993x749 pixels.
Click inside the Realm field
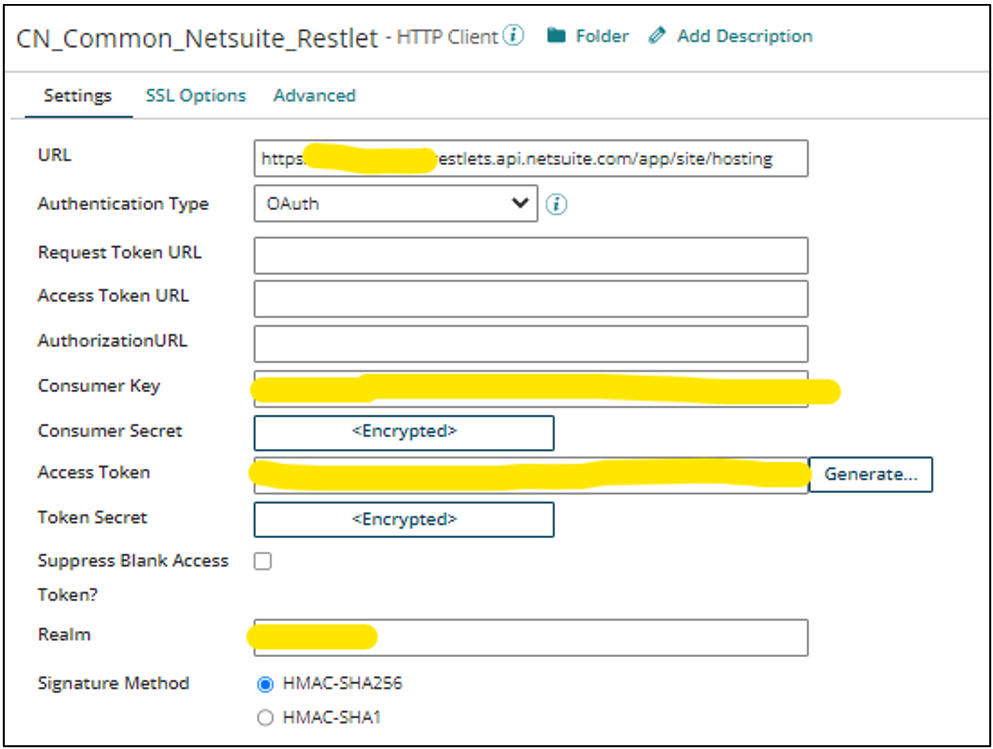(530, 636)
